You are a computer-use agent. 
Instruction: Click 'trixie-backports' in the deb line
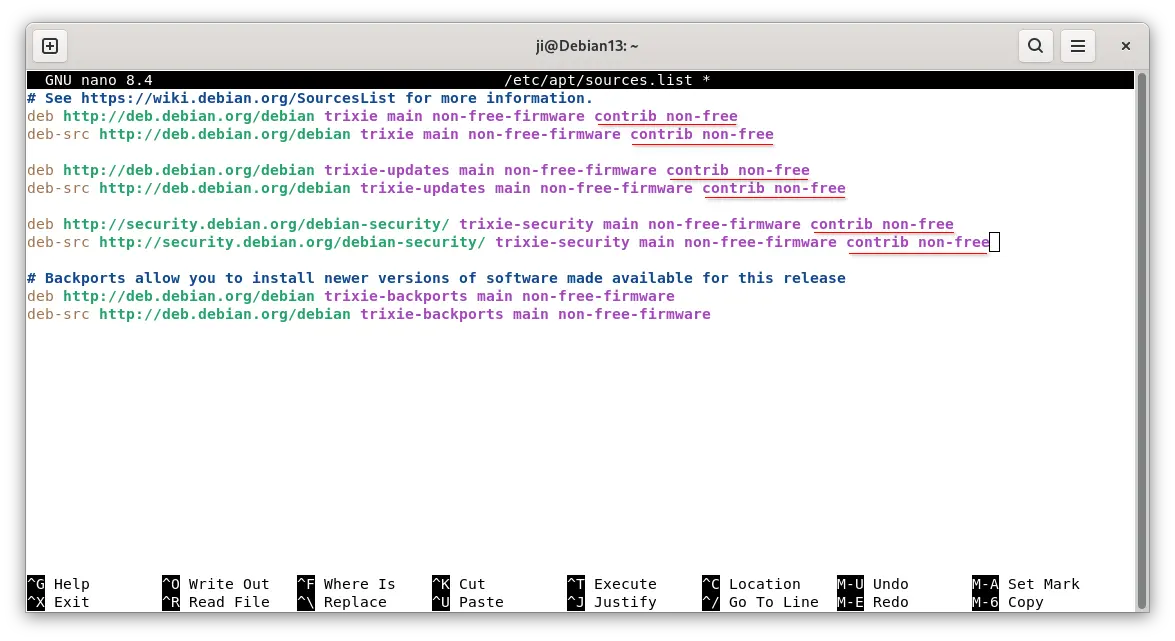pyautogui.click(x=396, y=296)
